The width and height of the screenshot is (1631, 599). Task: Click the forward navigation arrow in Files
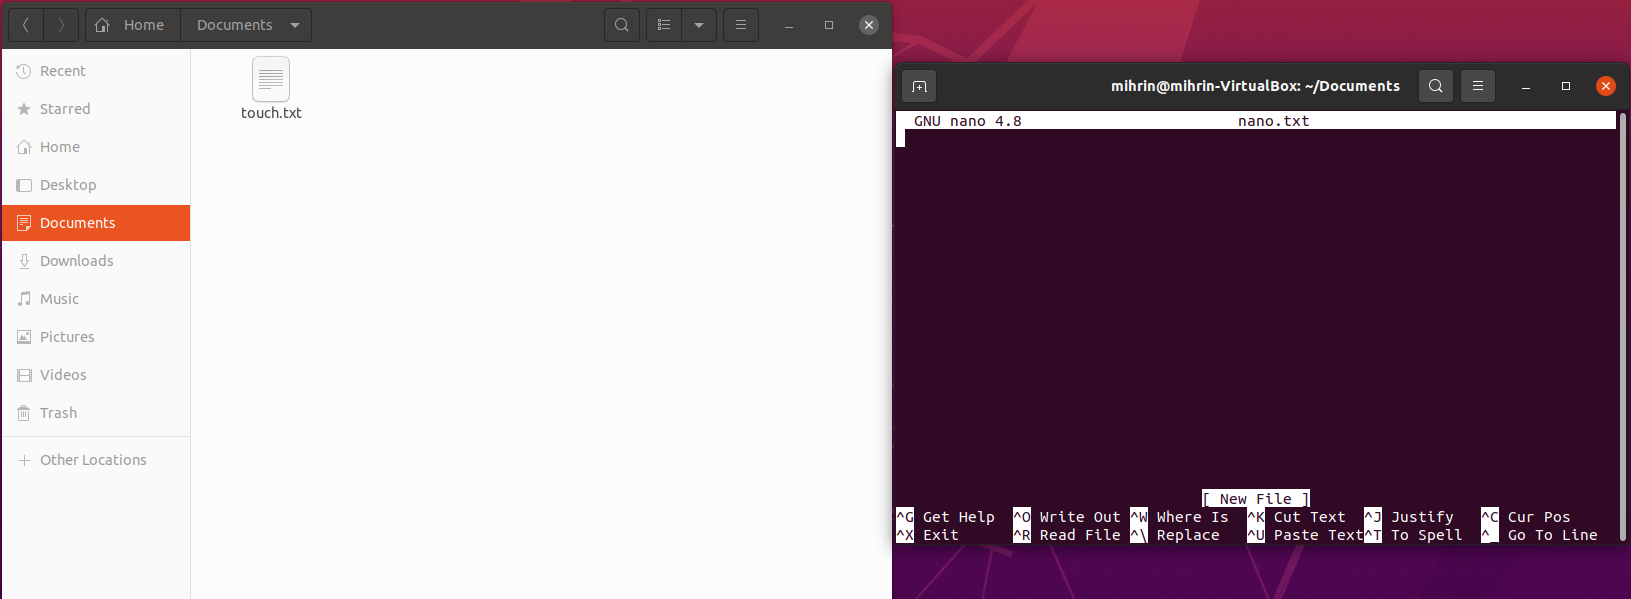tap(61, 25)
